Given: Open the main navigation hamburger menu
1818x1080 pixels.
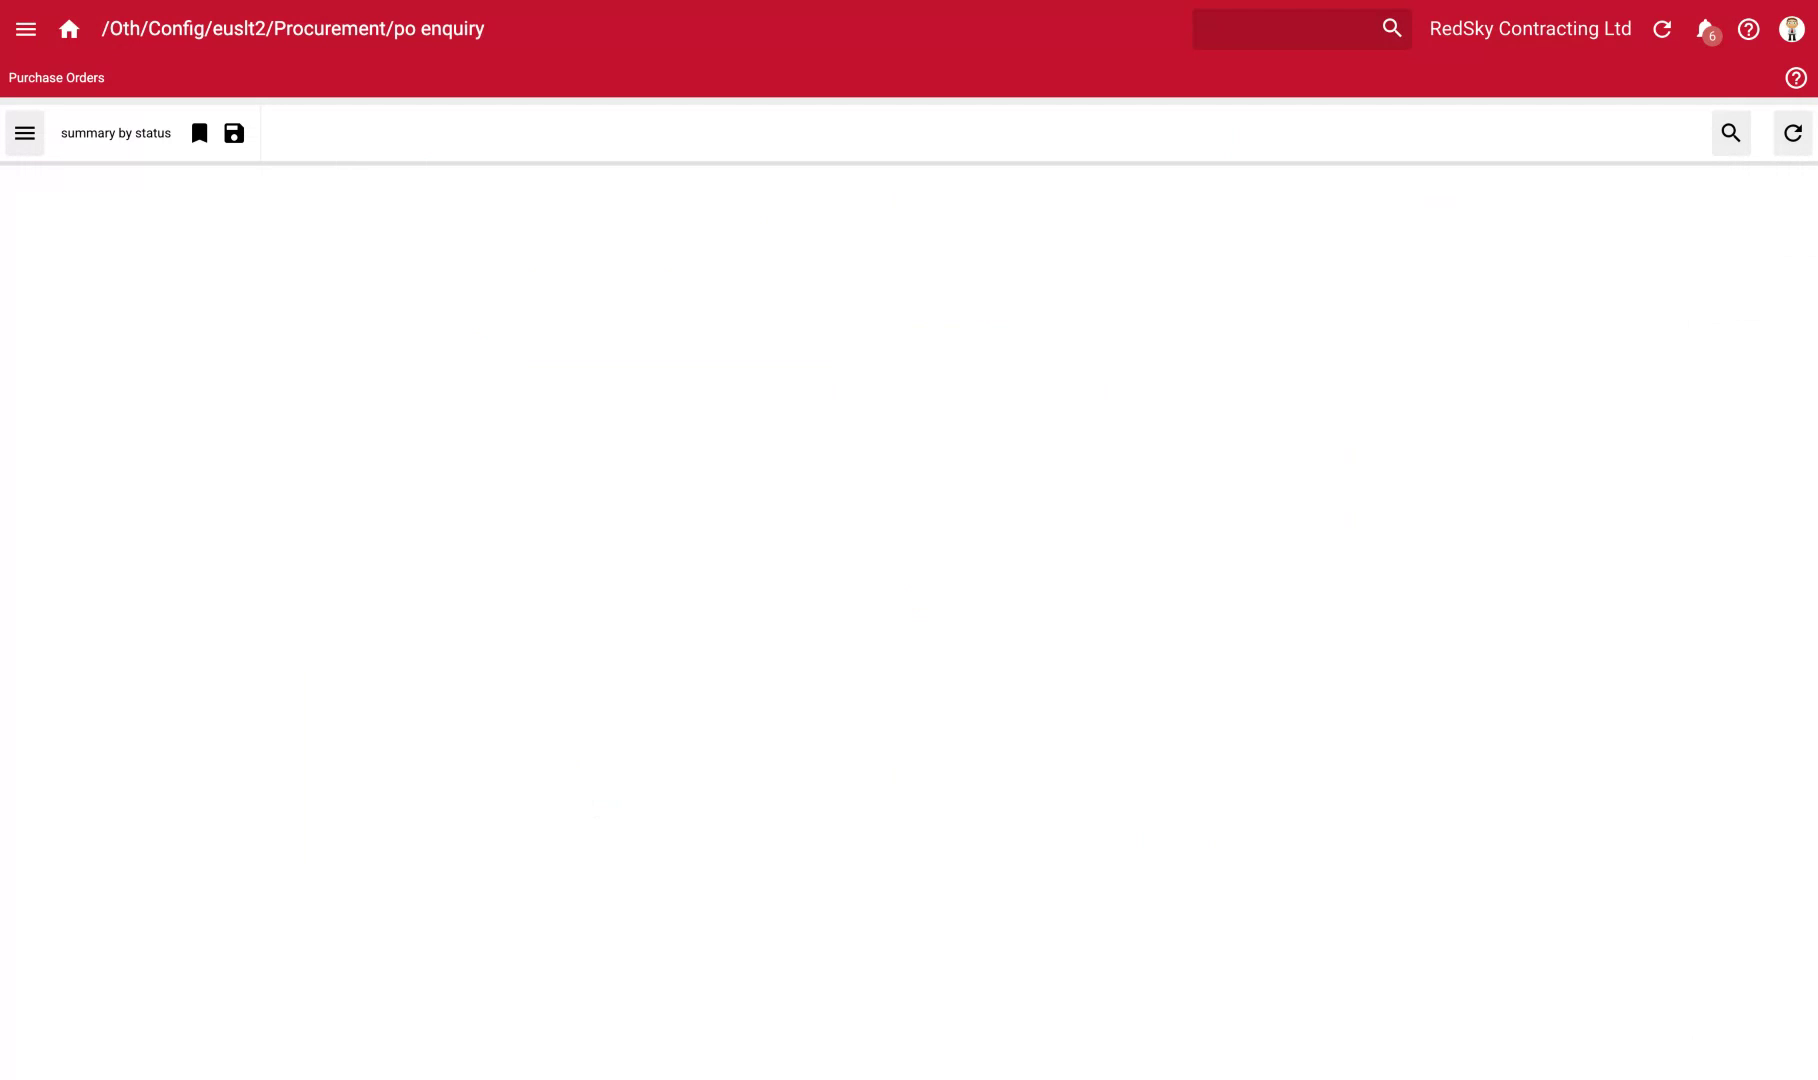Looking at the screenshot, I should pos(25,28).
